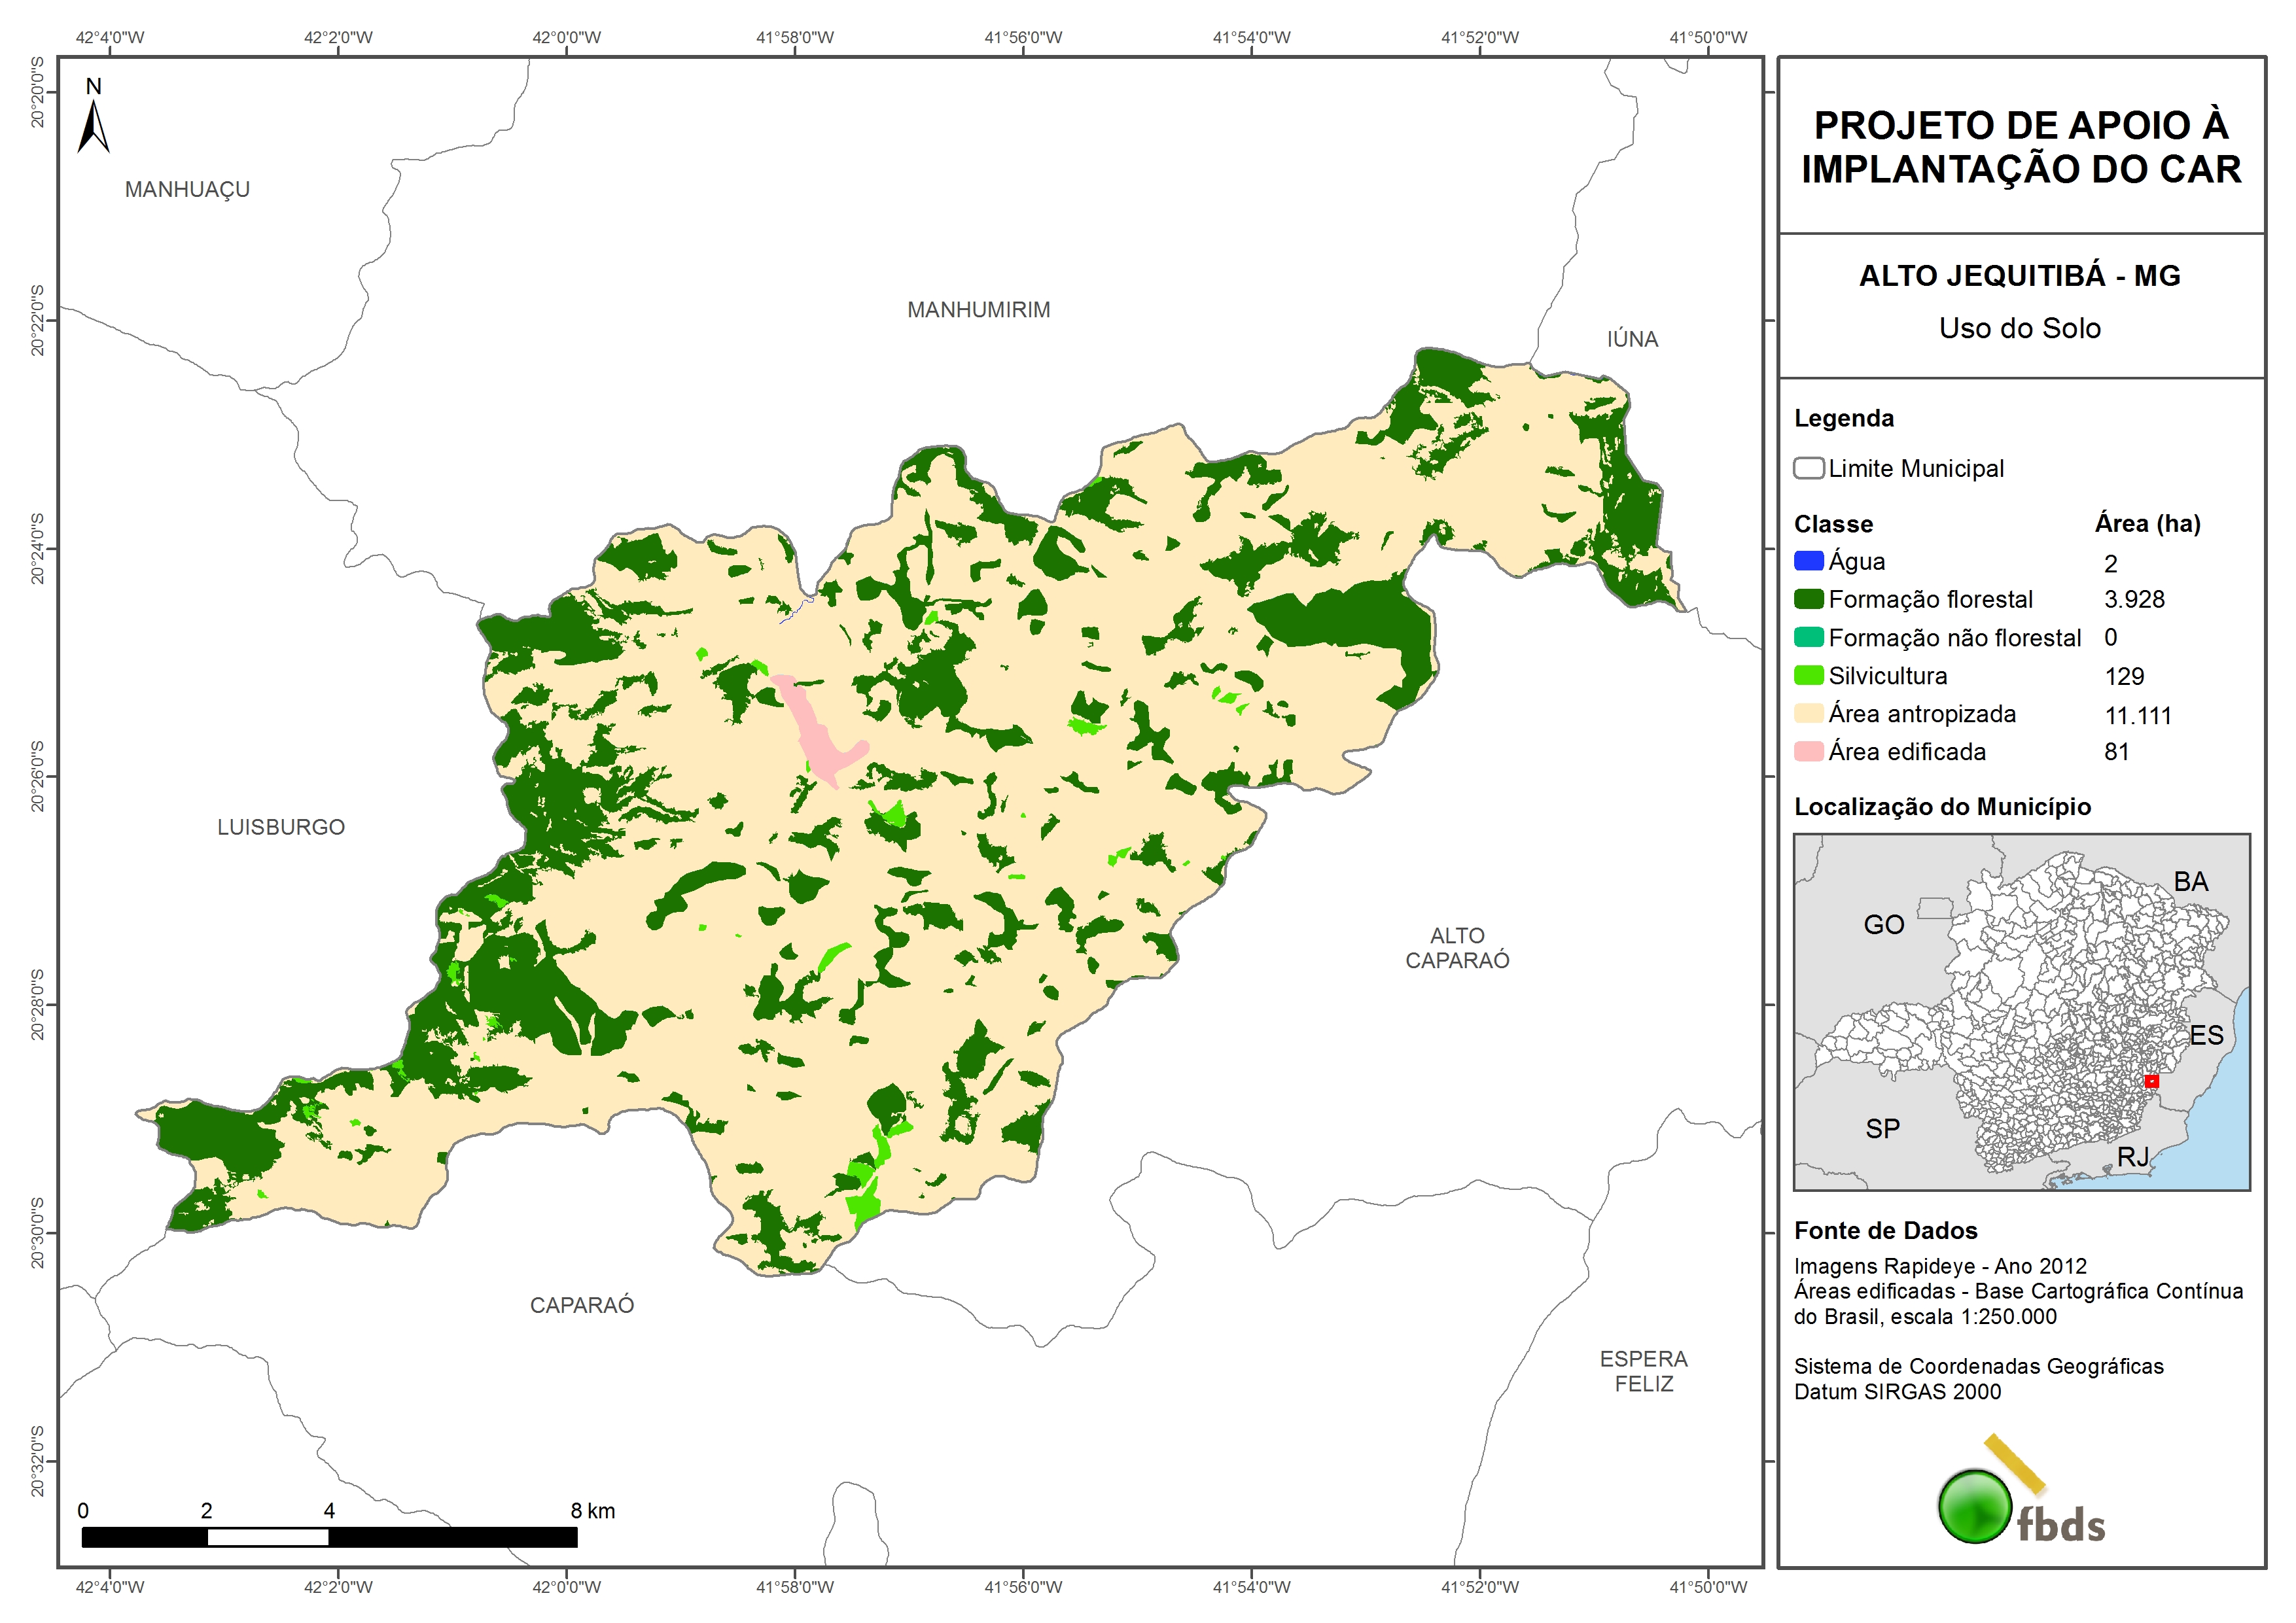Click the Água blue legend swatch
The height and width of the screenshot is (1623, 2296).
click(1808, 561)
